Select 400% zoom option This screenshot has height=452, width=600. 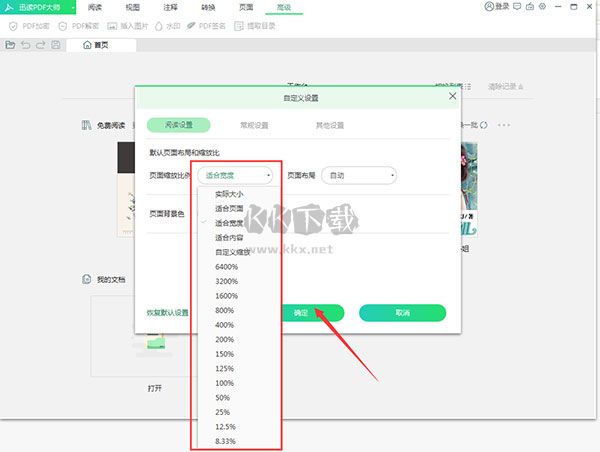point(225,325)
